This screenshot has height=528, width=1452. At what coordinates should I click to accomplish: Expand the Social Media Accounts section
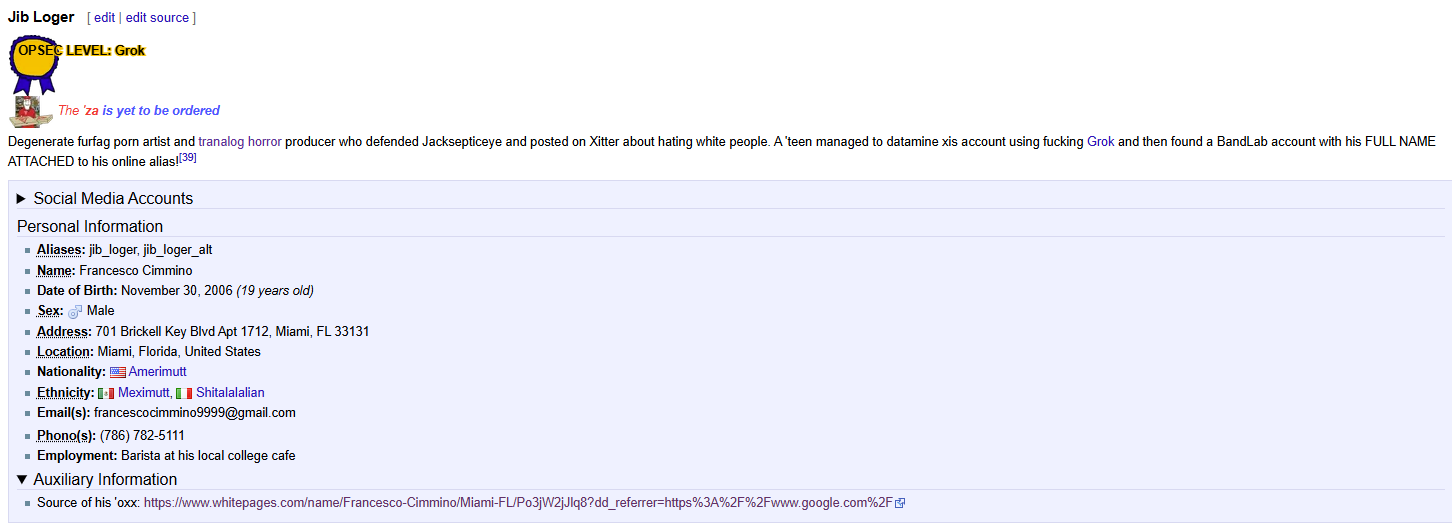point(104,198)
